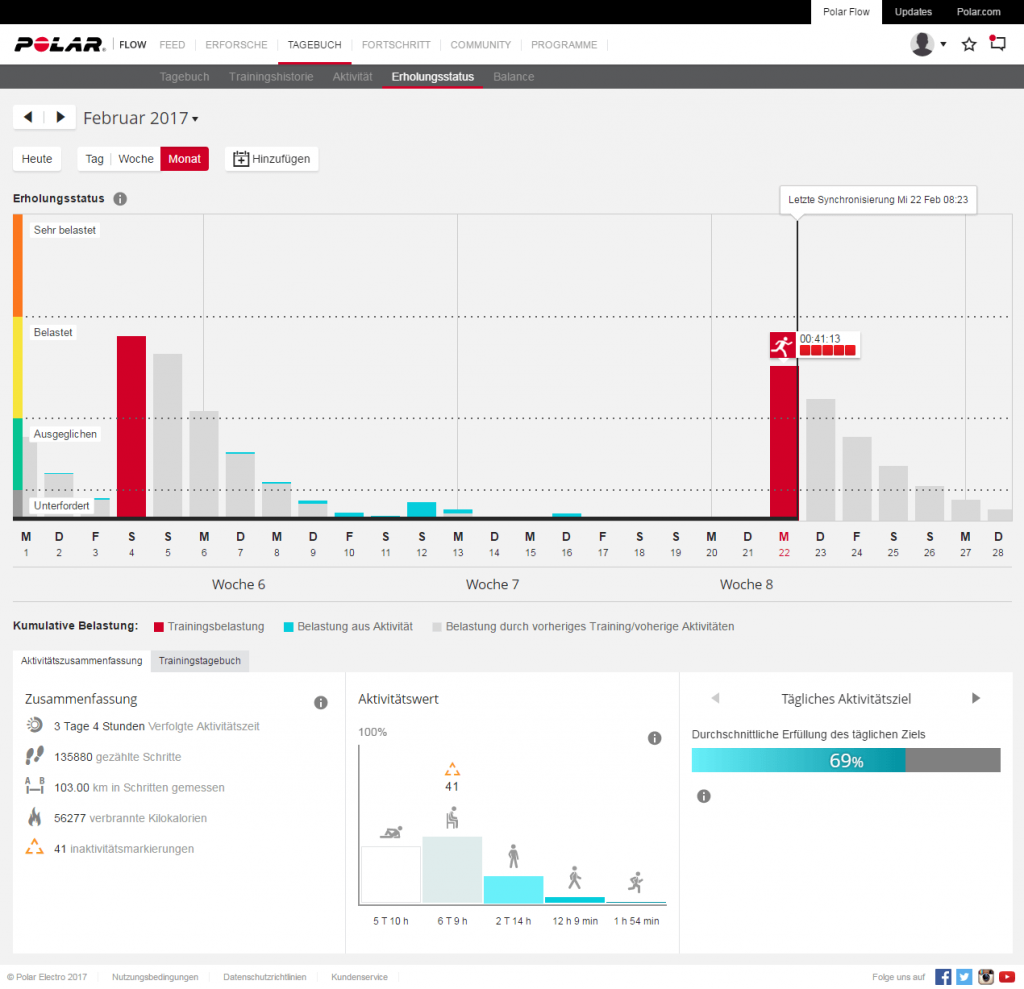1024x989 pixels.
Task: Click the red running training icon on chart
Action: click(782, 346)
